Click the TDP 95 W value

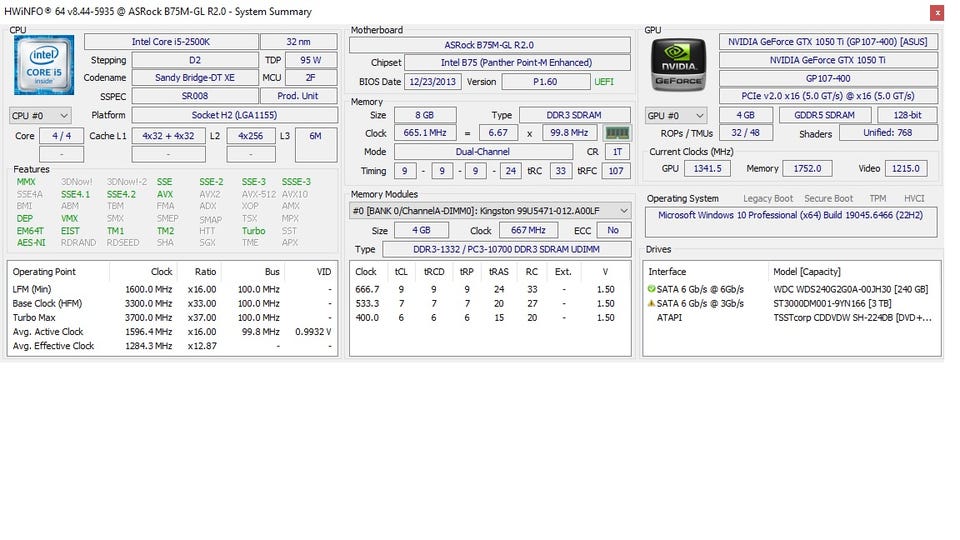point(311,60)
